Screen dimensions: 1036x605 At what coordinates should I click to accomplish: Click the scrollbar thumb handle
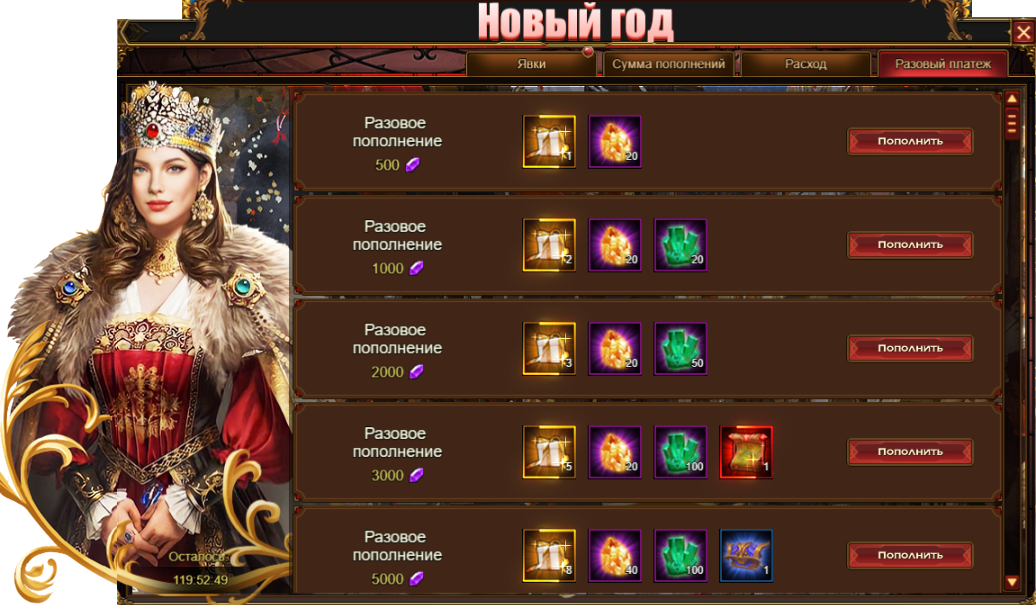pos(1012,123)
